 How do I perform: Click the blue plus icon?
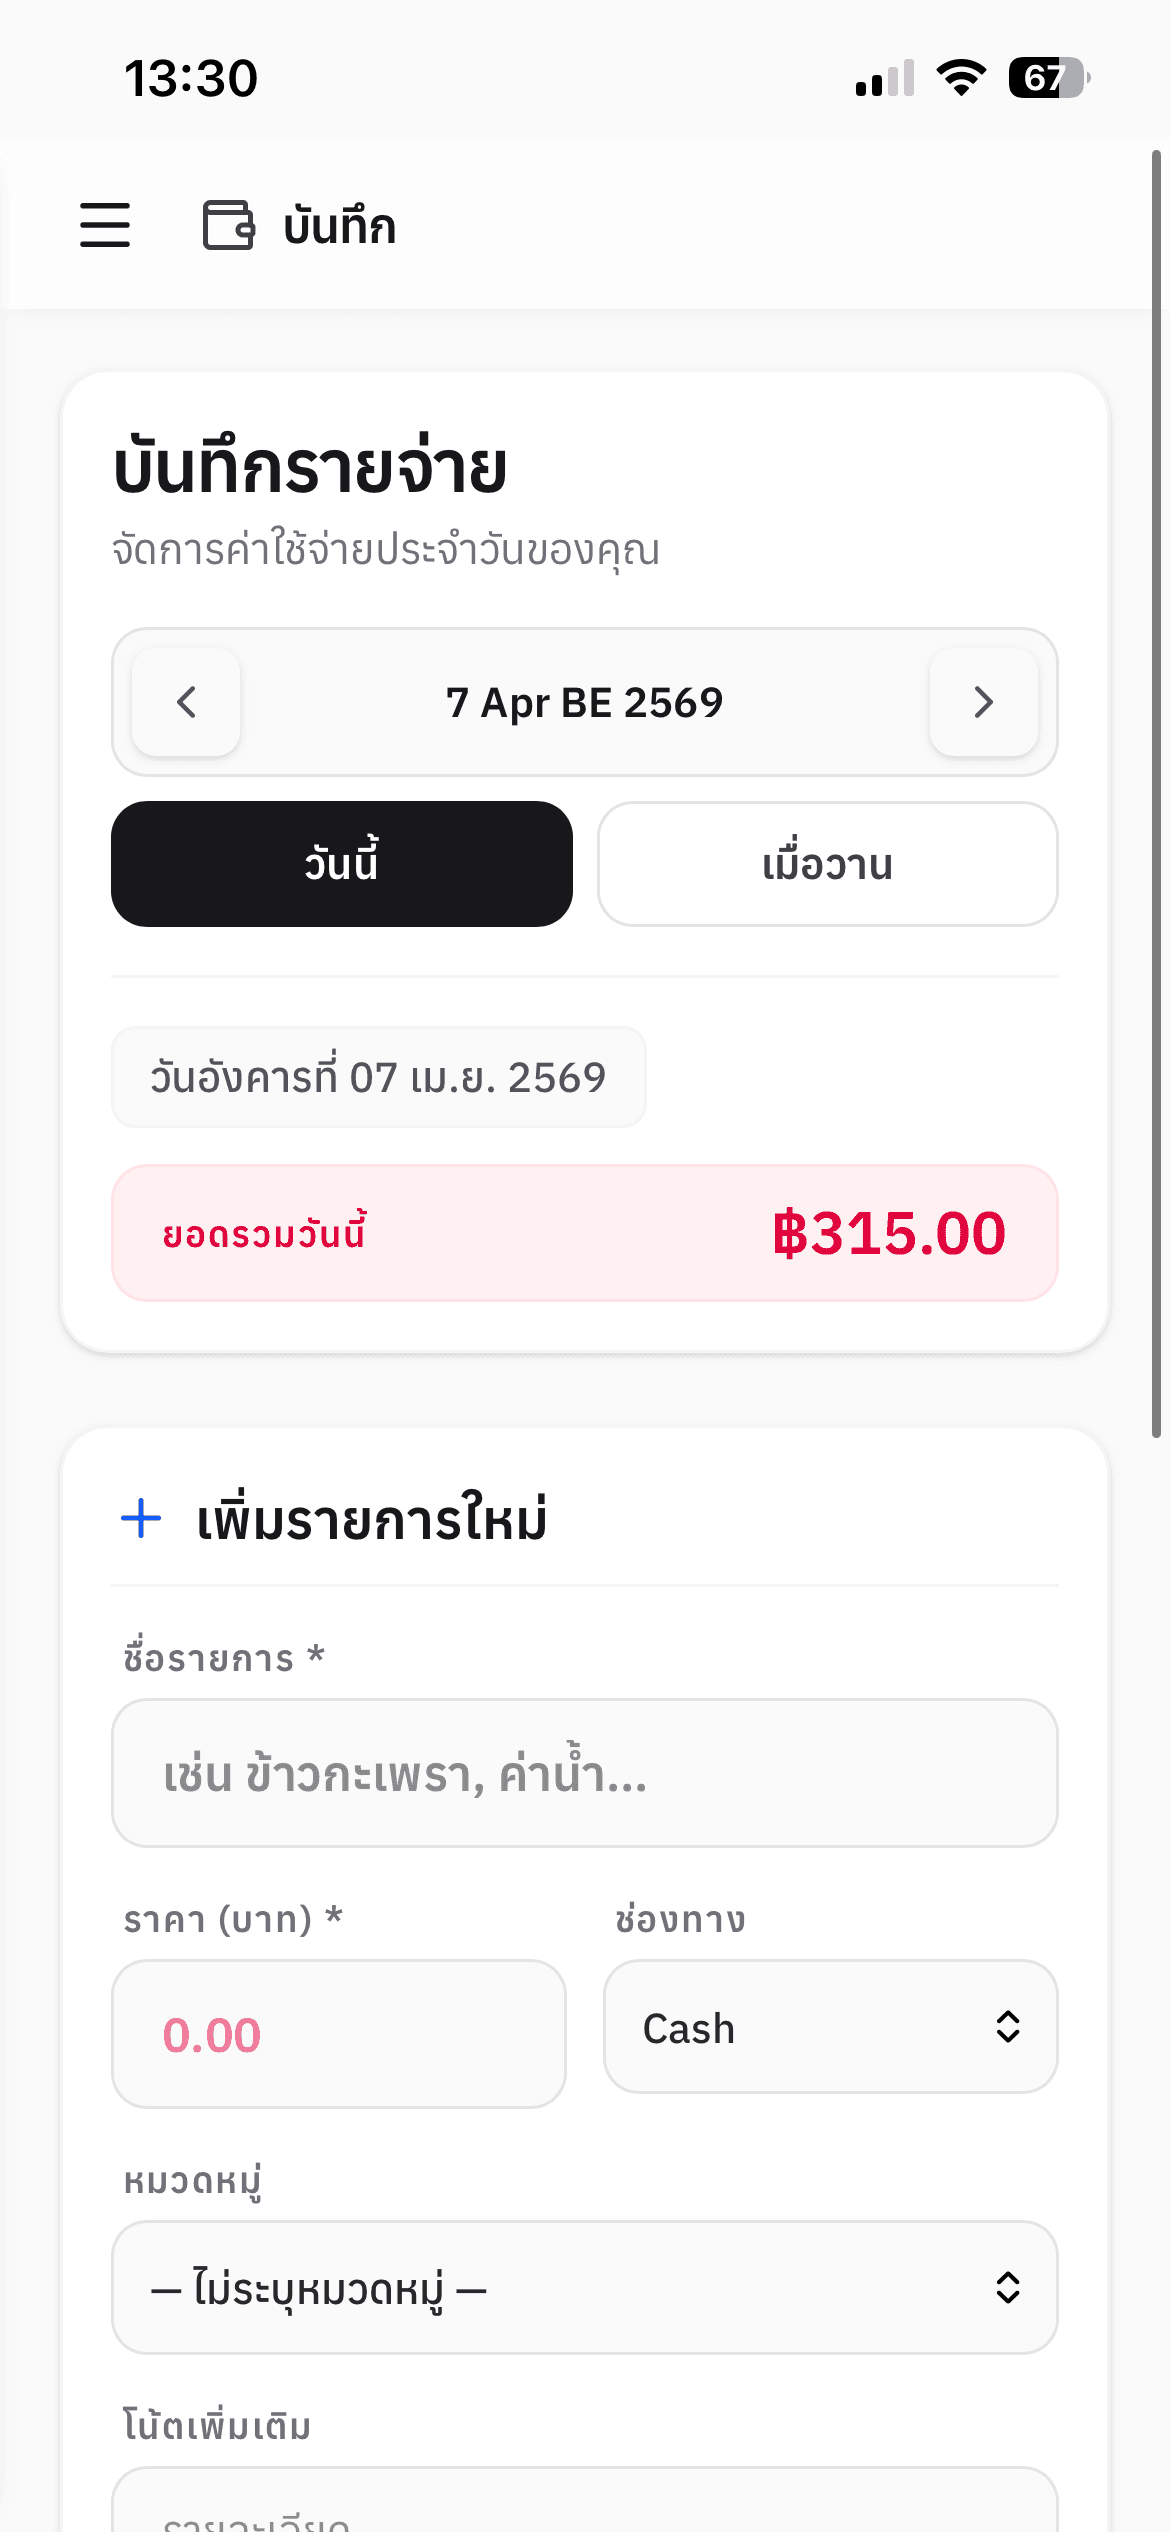[x=141, y=1518]
